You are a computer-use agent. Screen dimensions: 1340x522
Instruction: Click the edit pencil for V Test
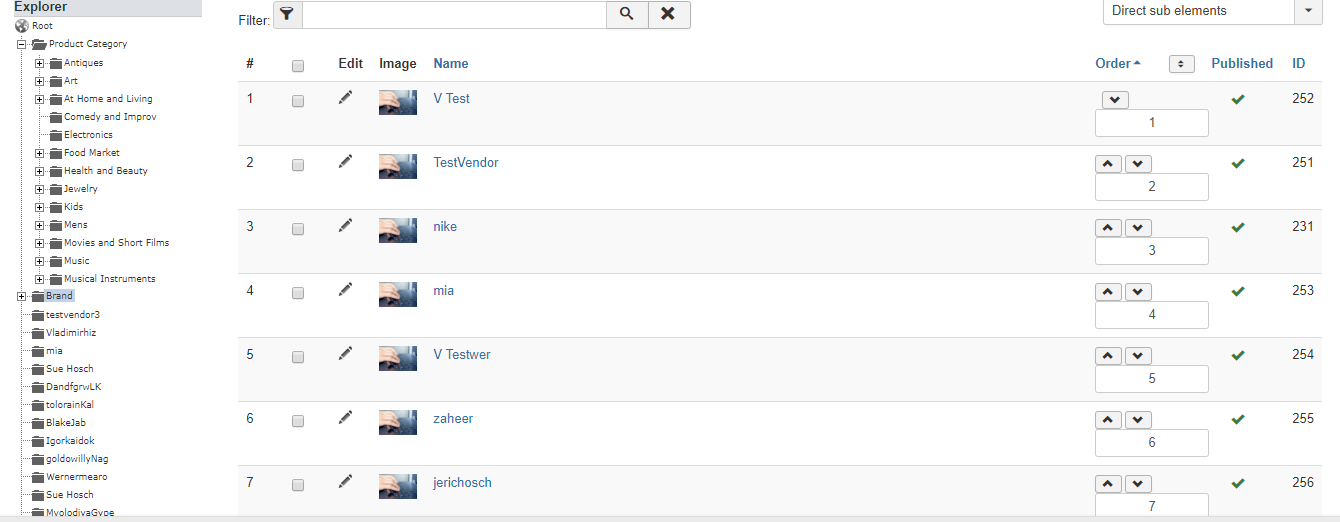click(345, 98)
